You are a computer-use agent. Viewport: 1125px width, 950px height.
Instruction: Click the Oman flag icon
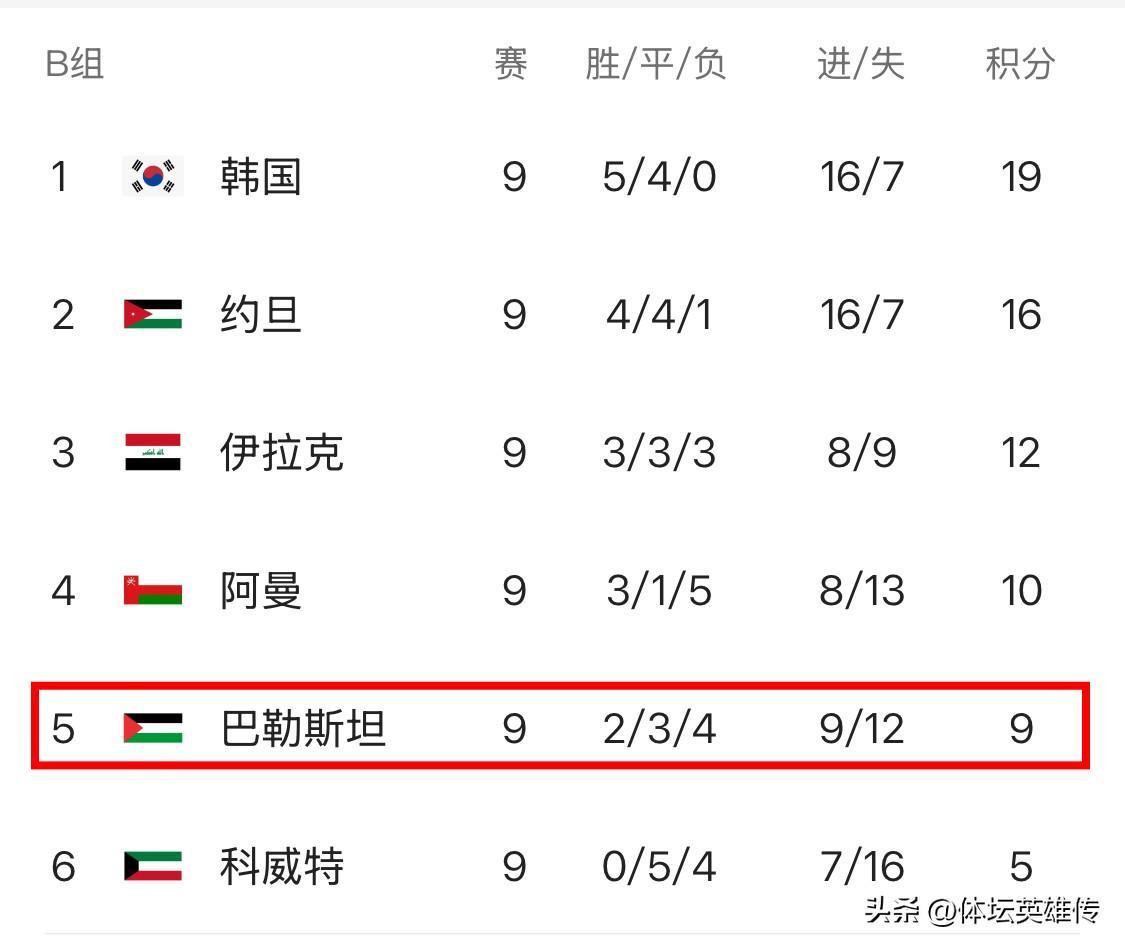150,590
